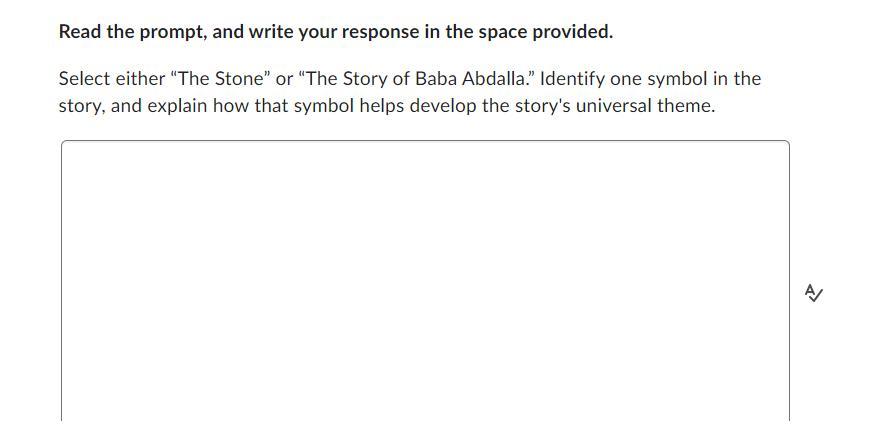Click the spell check icon

click(x=813, y=293)
